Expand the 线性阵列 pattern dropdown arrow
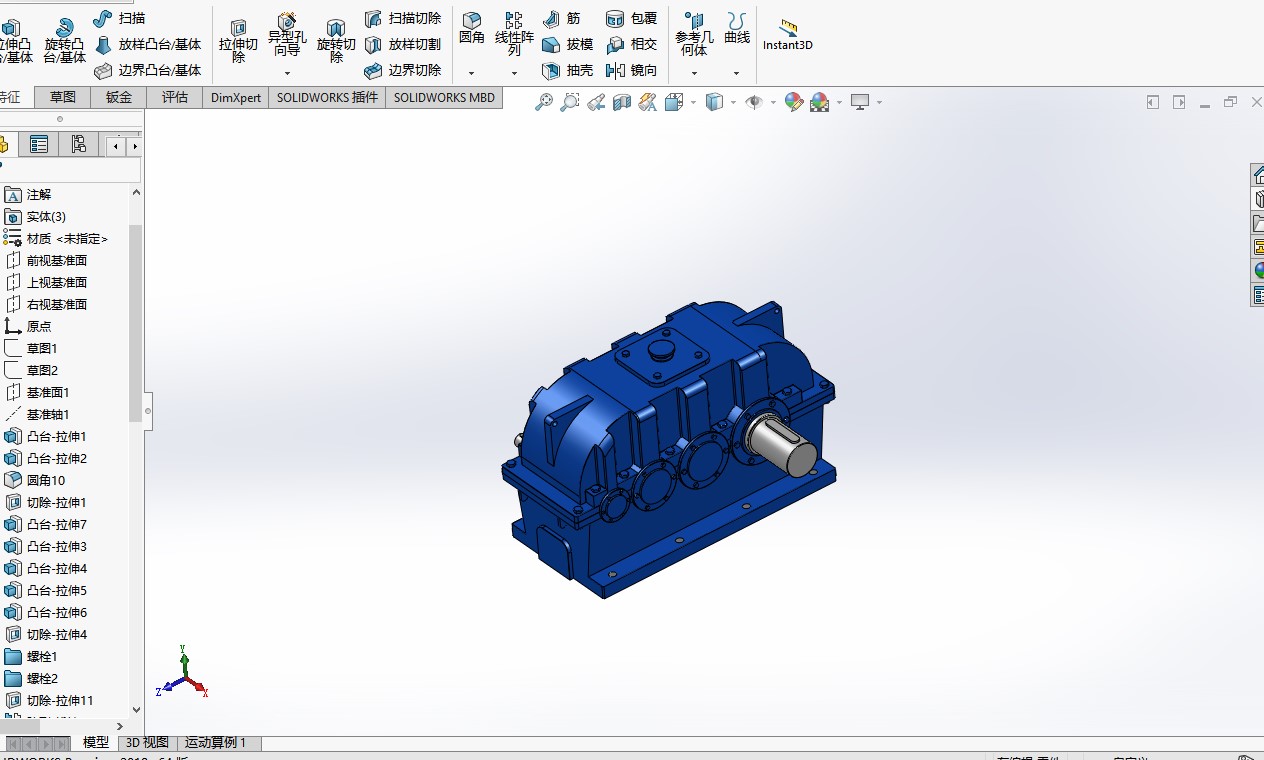This screenshot has width=1264, height=760. tap(514, 73)
